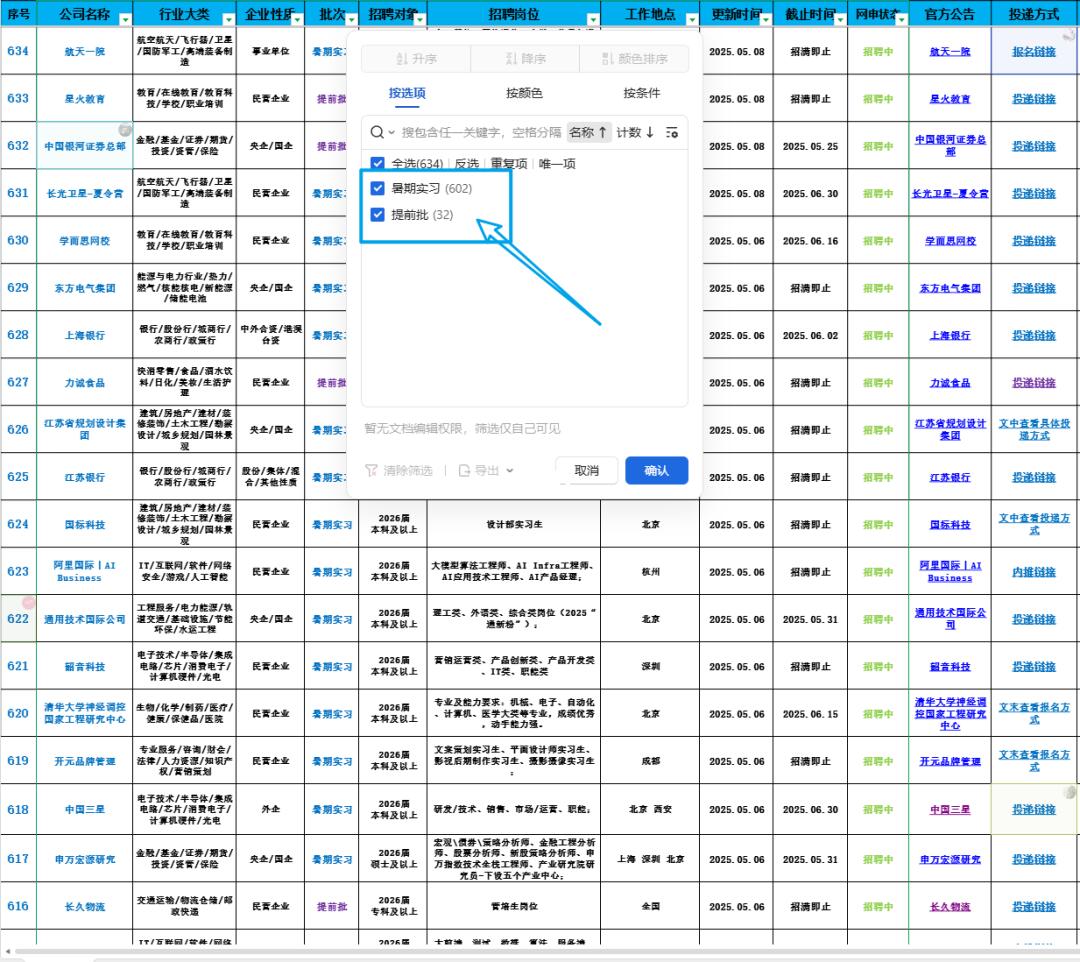Toggle the 全选(634) checkbox
Screen dimensions: 1080x962
tap(377, 163)
